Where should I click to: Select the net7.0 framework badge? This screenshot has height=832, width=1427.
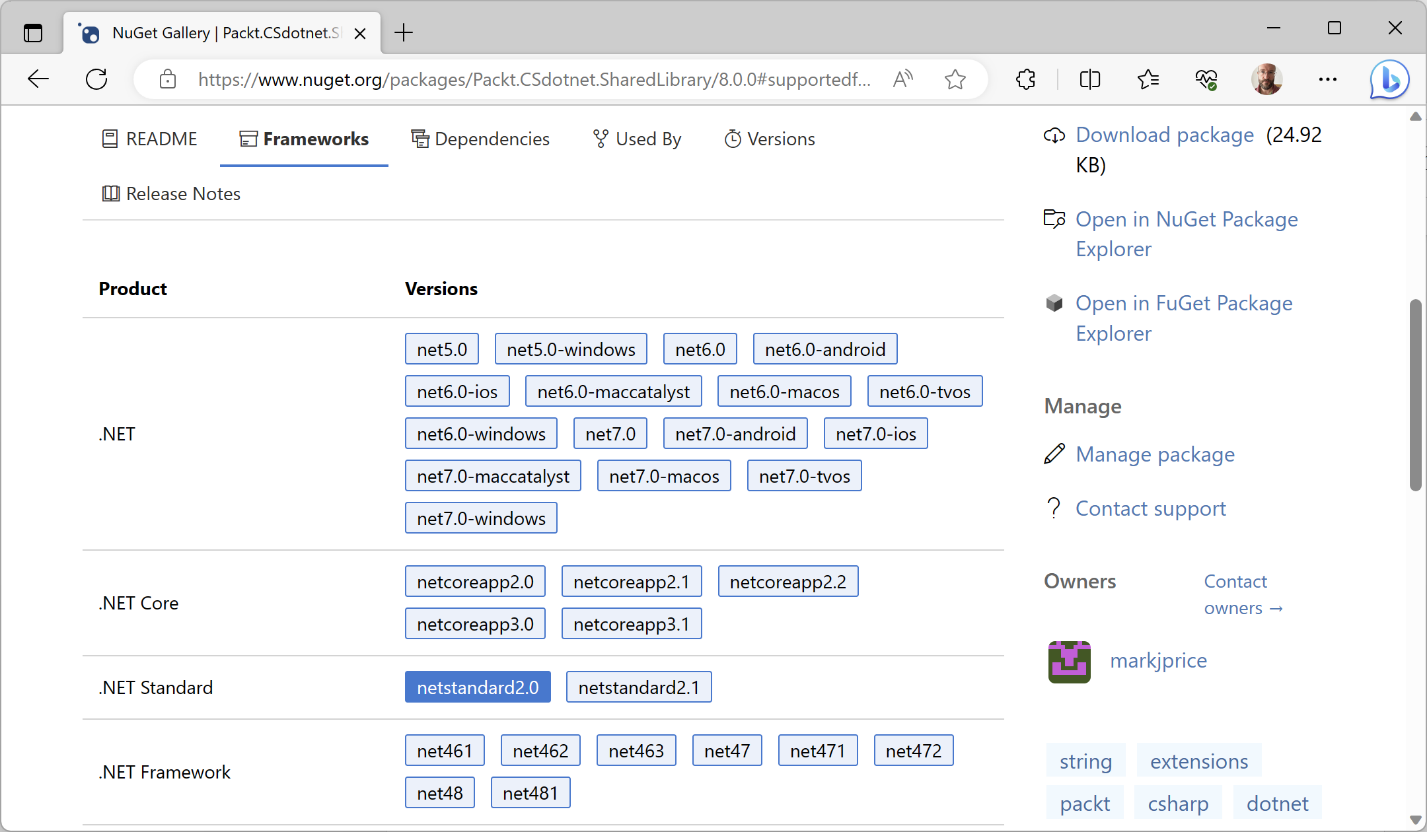click(x=610, y=434)
